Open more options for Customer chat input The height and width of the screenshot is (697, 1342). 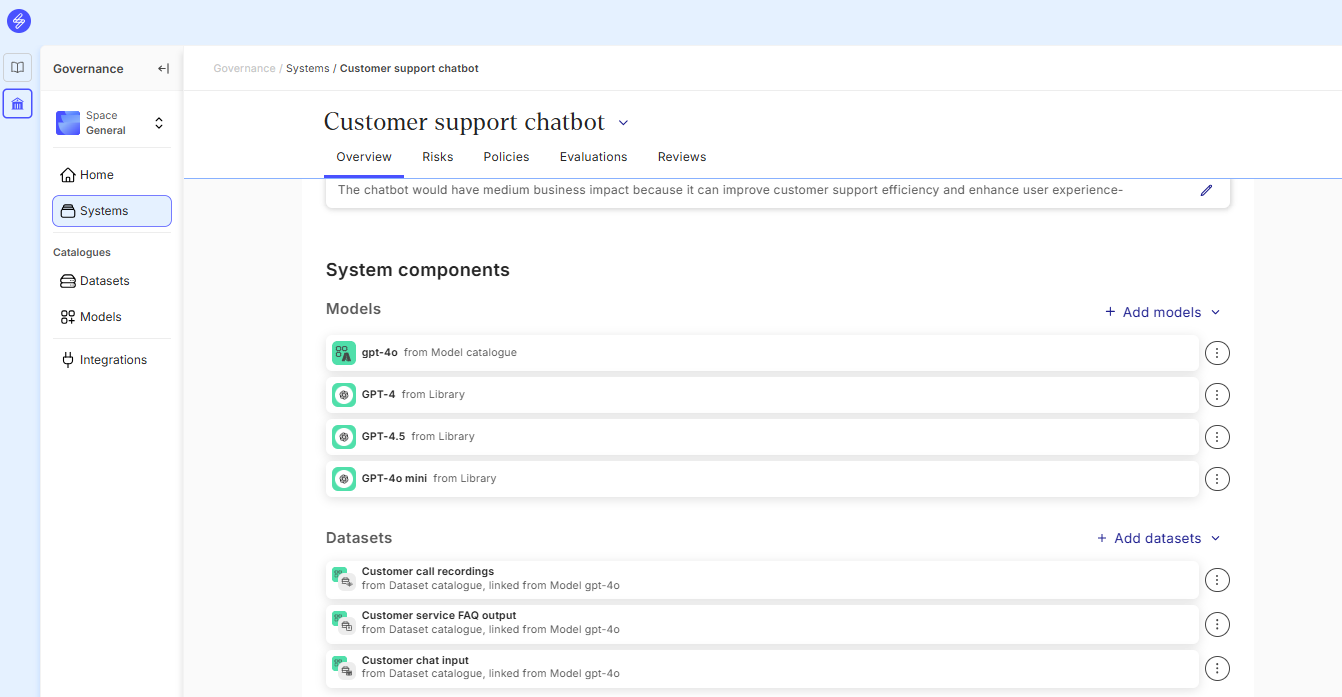1216,668
